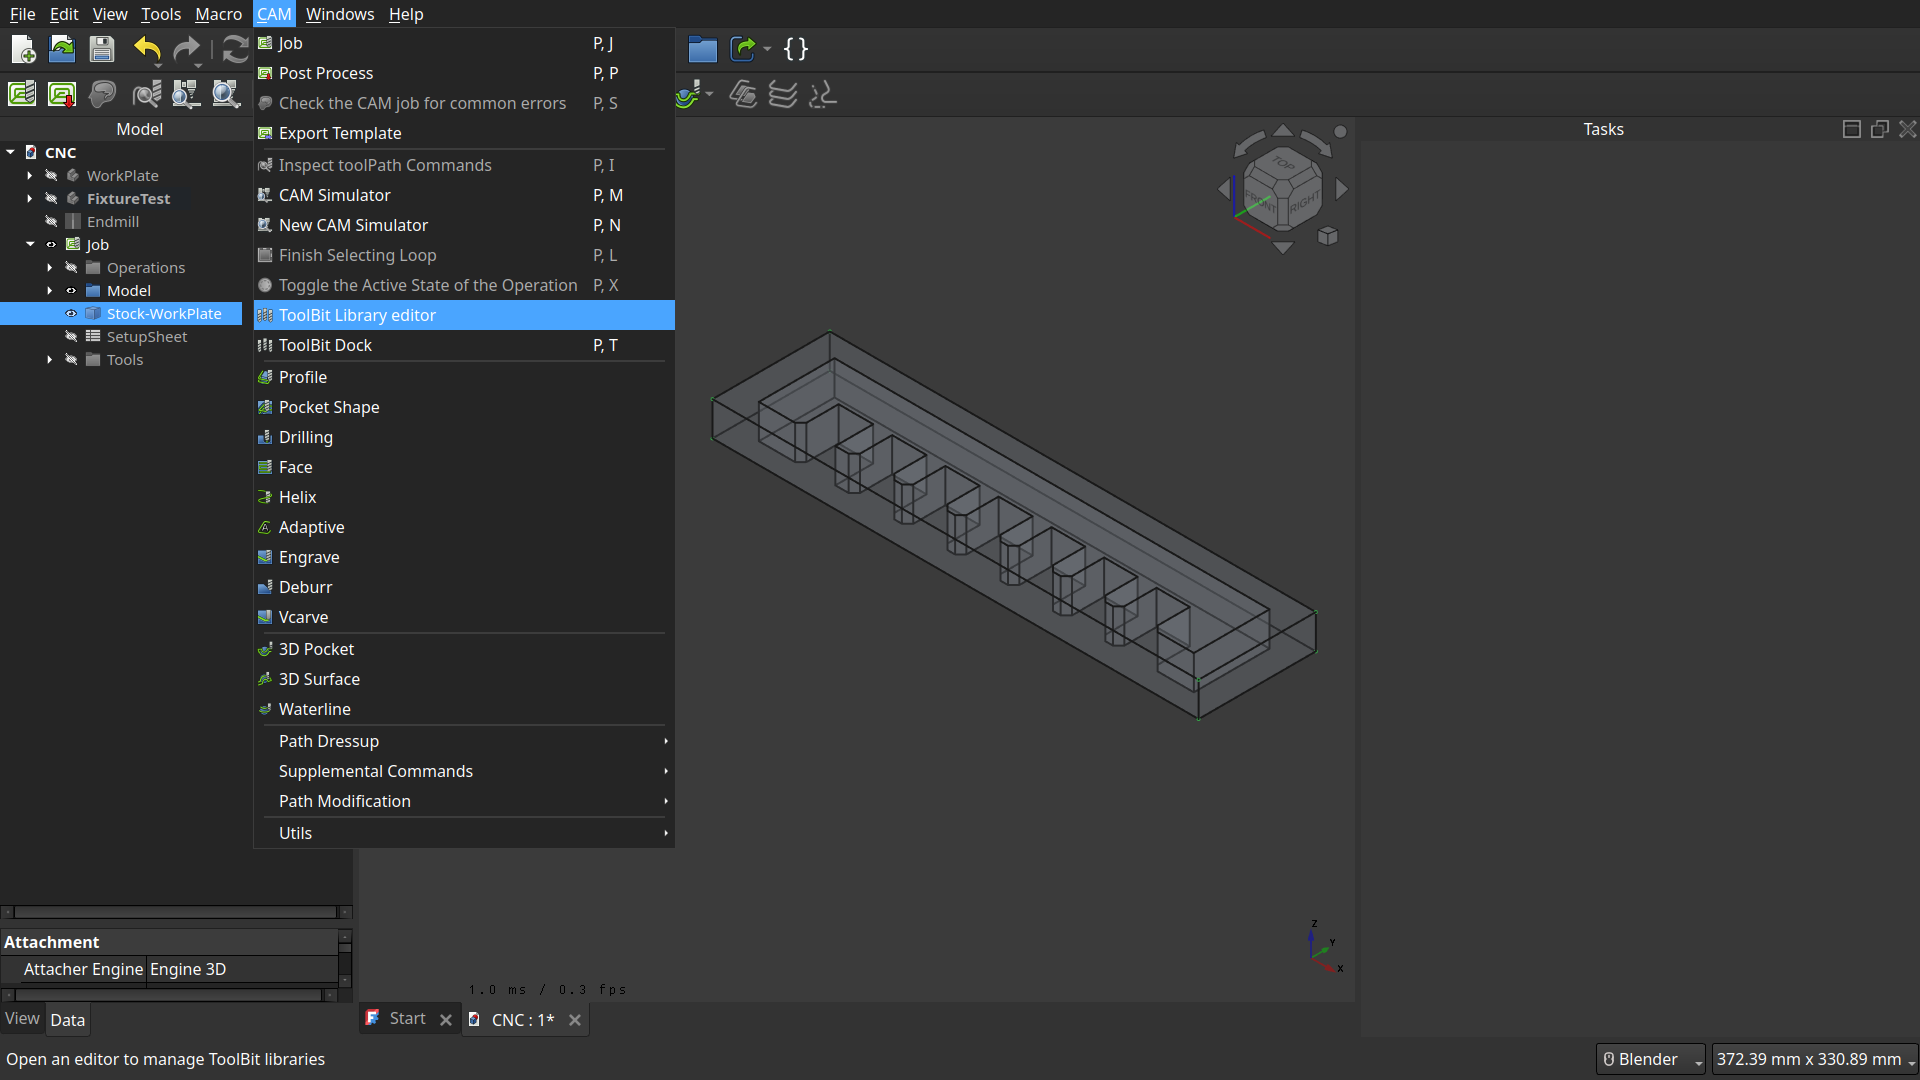The image size is (1920, 1080).
Task: Rotate view left with navigation cube arrow
Action: pos(1224,189)
